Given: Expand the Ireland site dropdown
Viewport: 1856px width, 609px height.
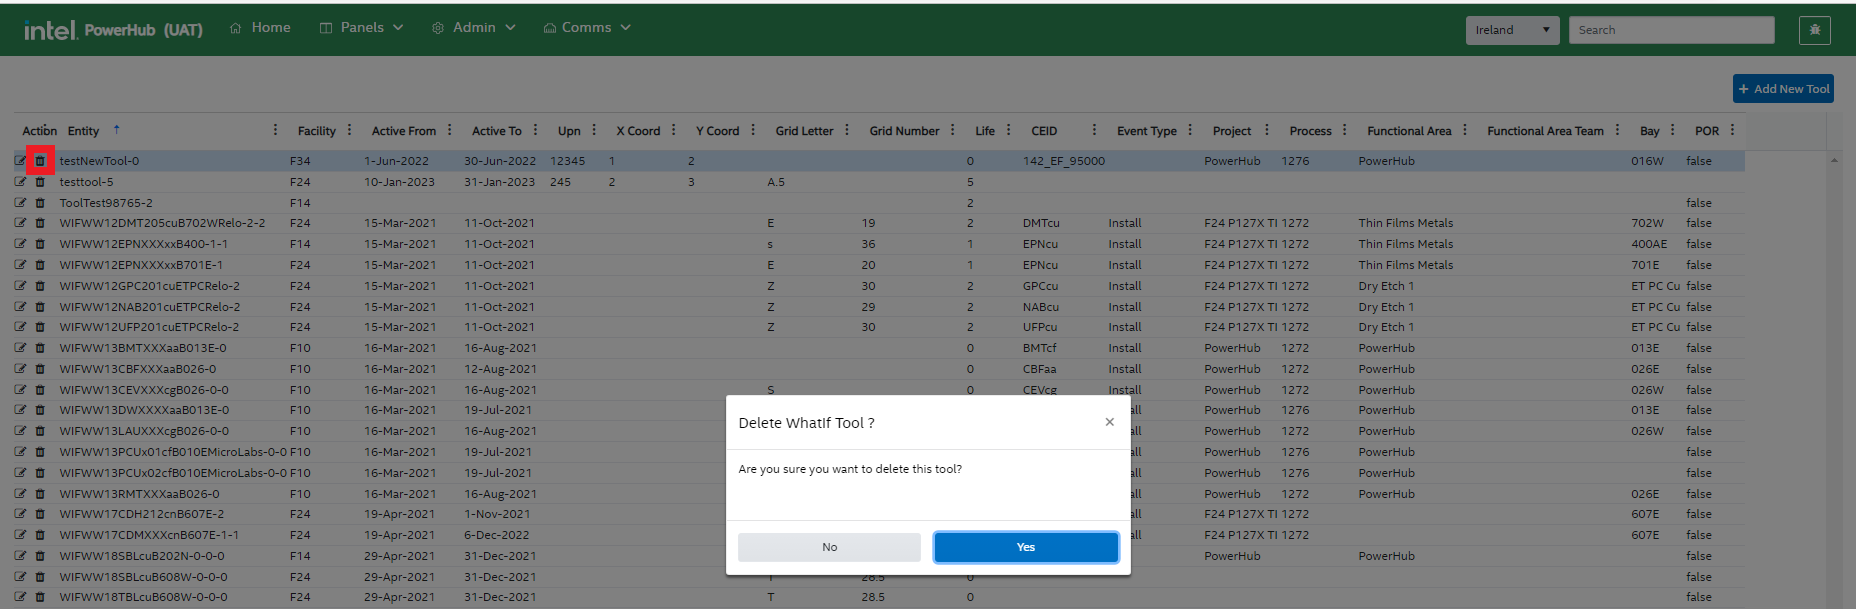Looking at the screenshot, I should [1512, 30].
